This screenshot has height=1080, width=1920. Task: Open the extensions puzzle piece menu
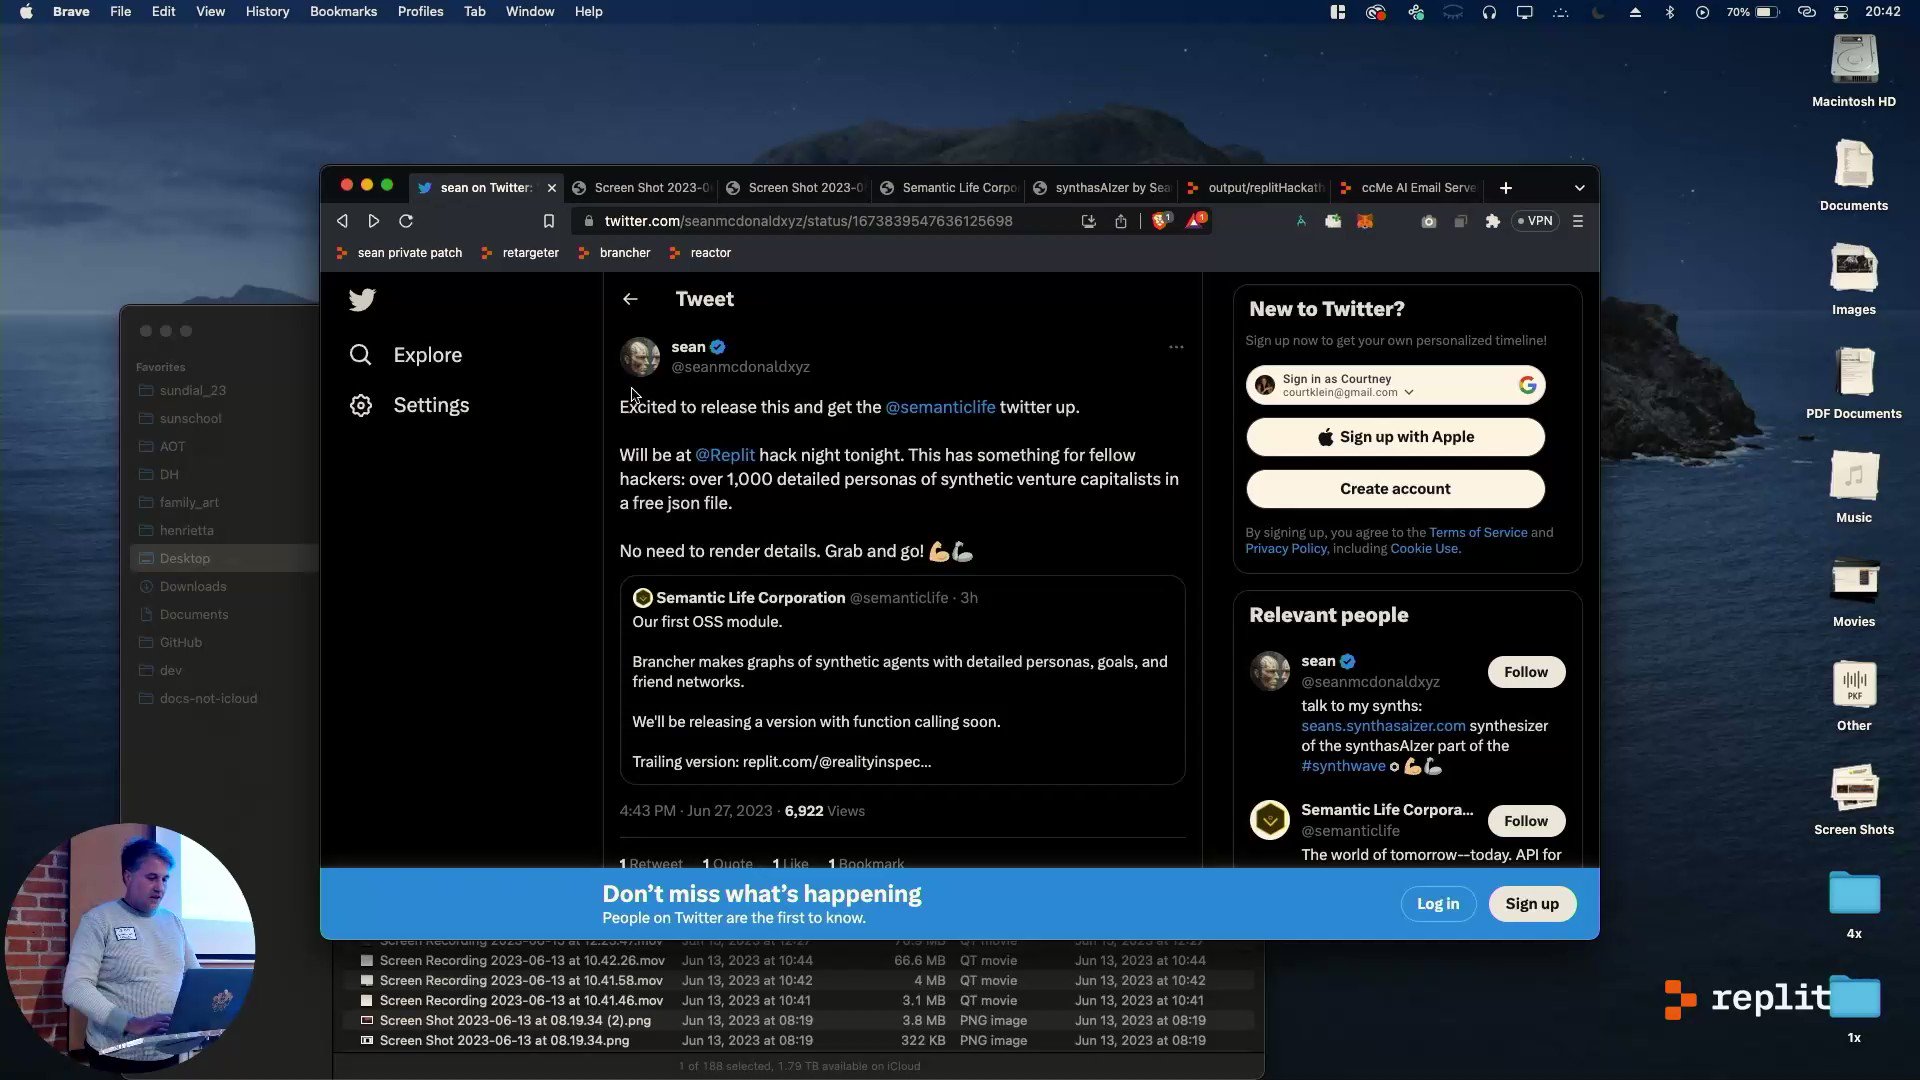pyautogui.click(x=1492, y=221)
